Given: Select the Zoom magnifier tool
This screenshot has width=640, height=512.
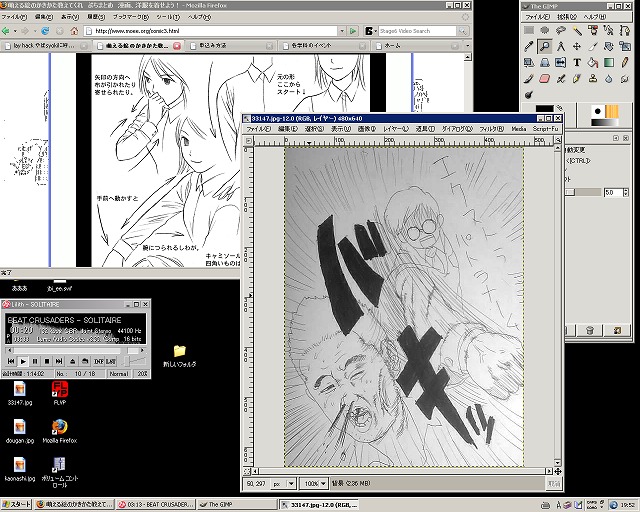Looking at the screenshot, I should click(544, 46).
